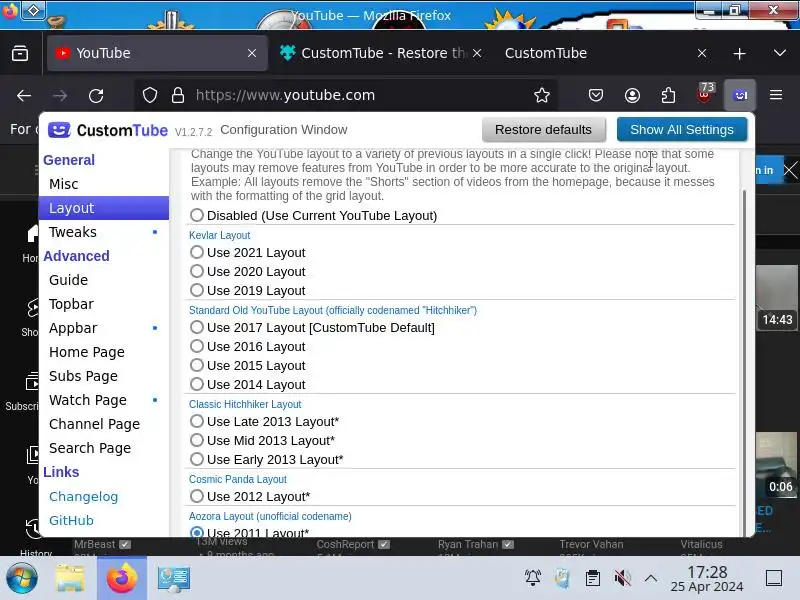Select the Use 2016 Layout radio button
The width and height of the screenshot is (800, 600).
pos(196,346)
